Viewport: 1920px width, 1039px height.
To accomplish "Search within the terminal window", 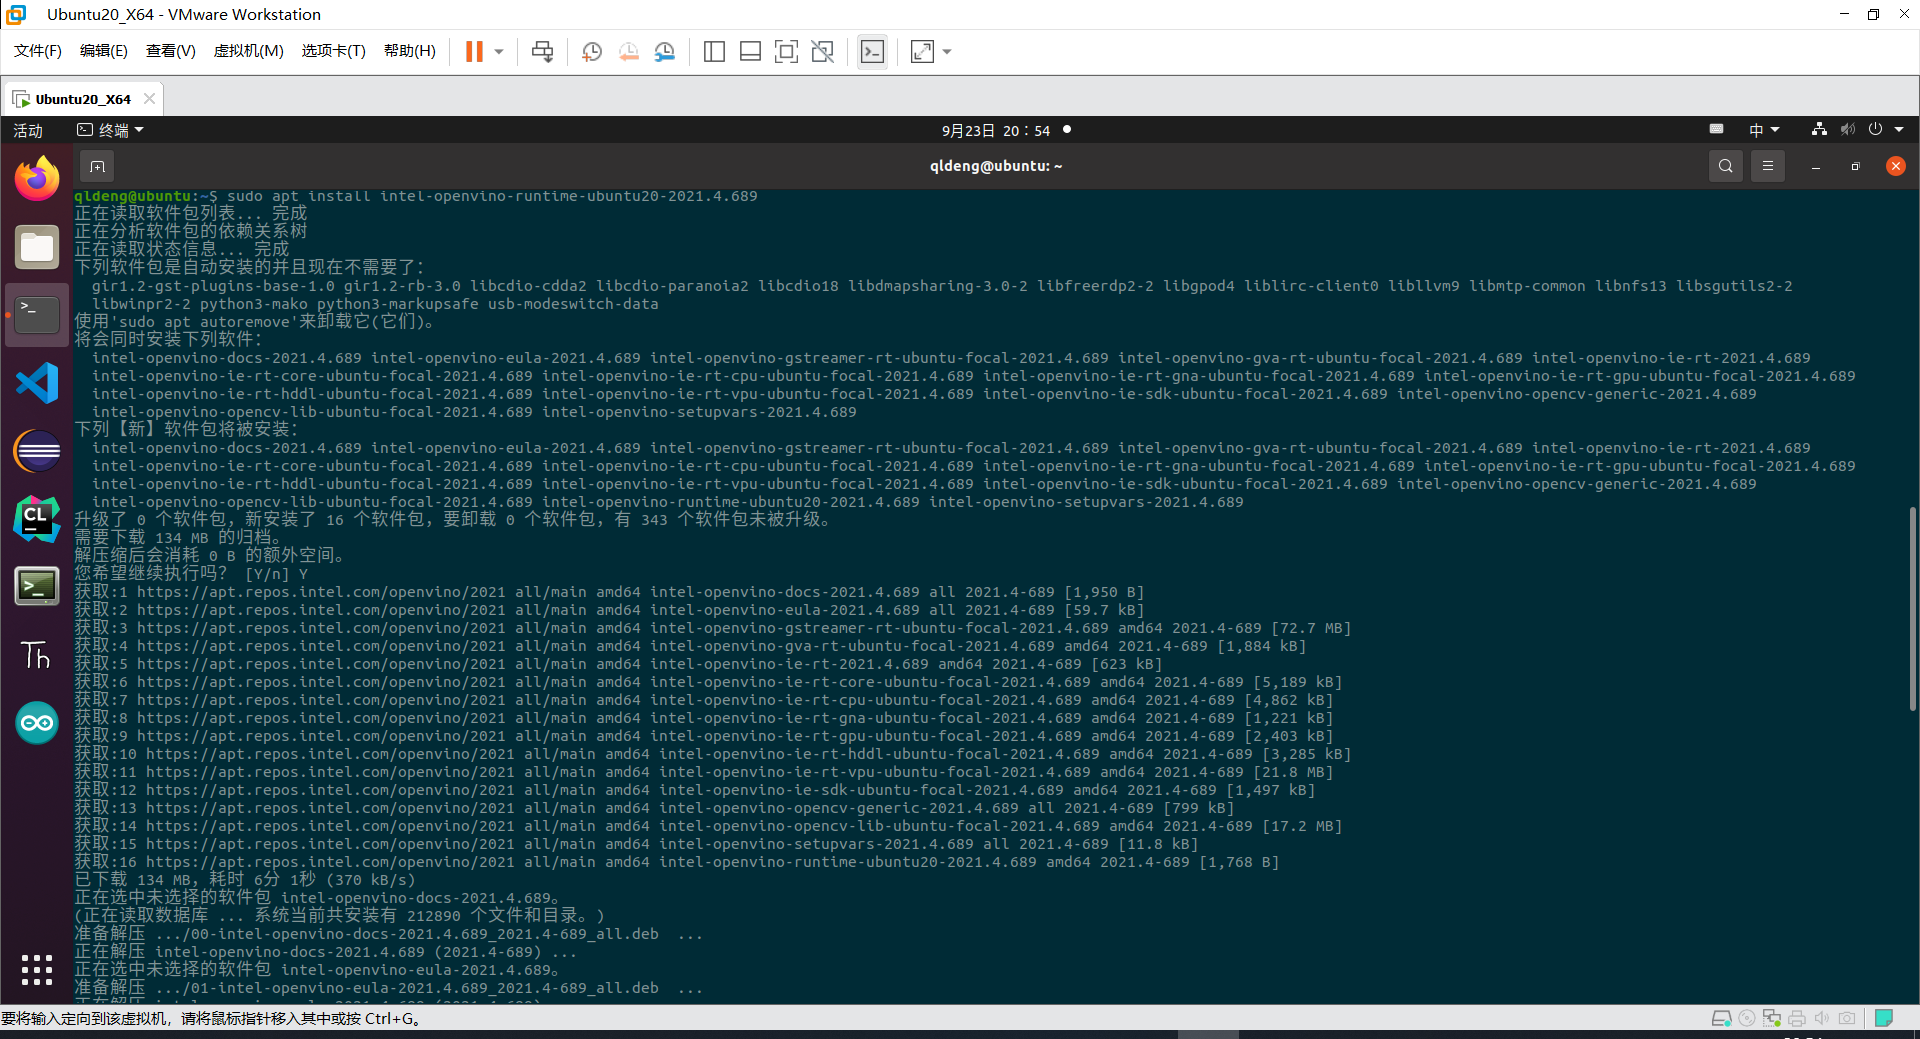I will 1726,166.
